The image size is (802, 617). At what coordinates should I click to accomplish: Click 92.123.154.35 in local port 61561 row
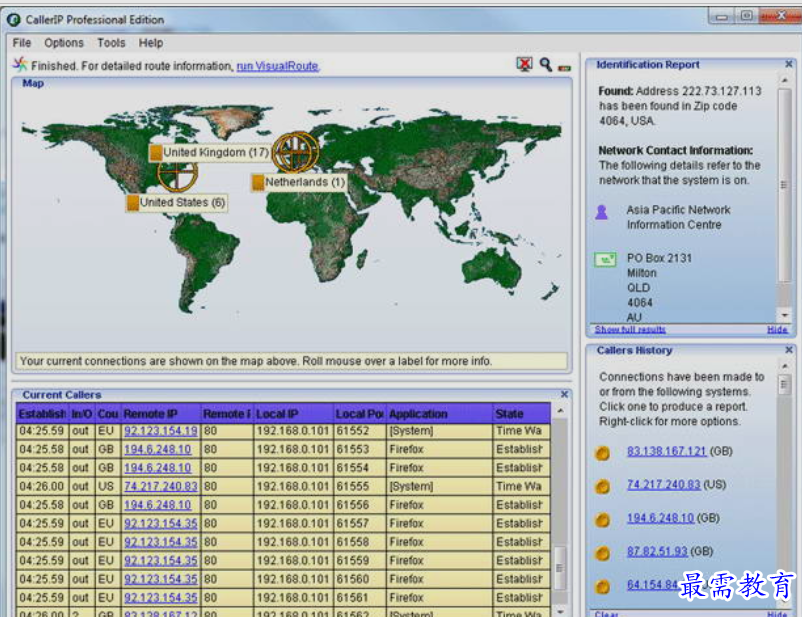tap(161, 598)
